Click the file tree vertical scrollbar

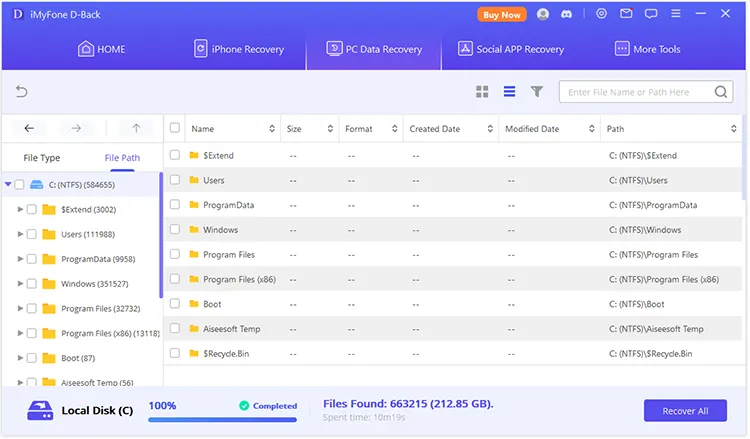click(x=161, y=234)
